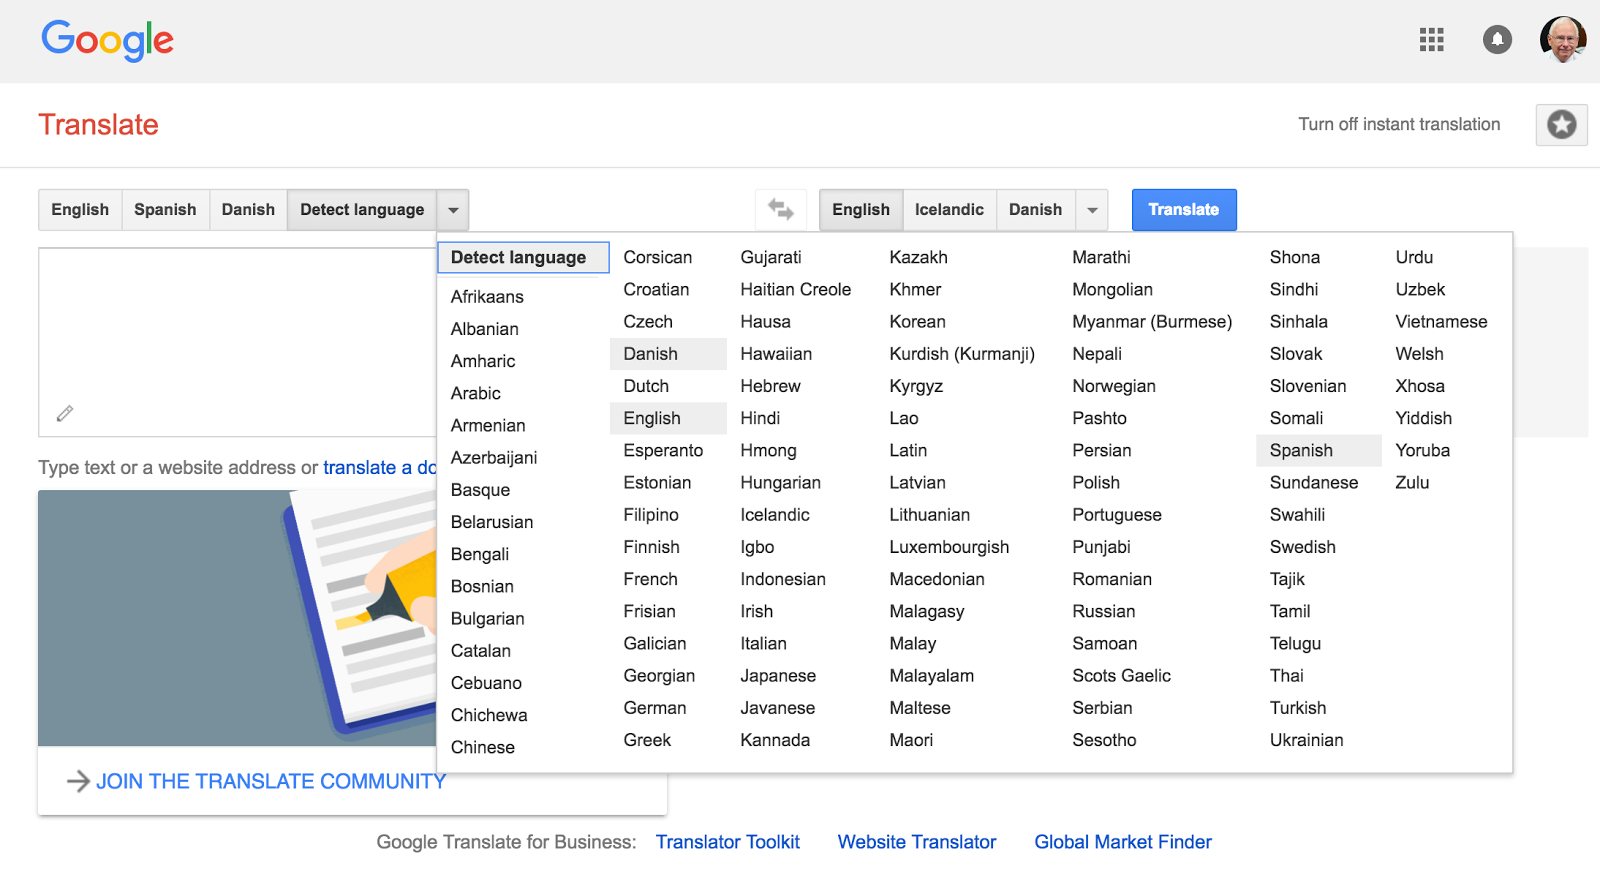Select Welsh from the list

tap(1419, 354)
